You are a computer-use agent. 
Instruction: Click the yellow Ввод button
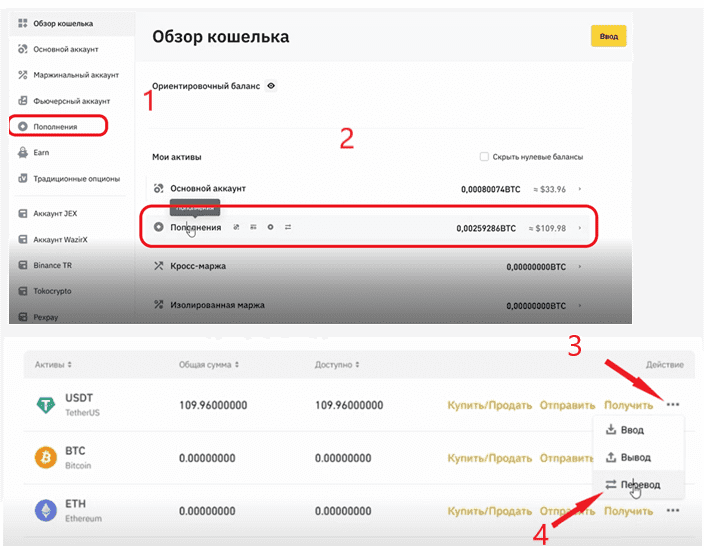tap(608, 36)
